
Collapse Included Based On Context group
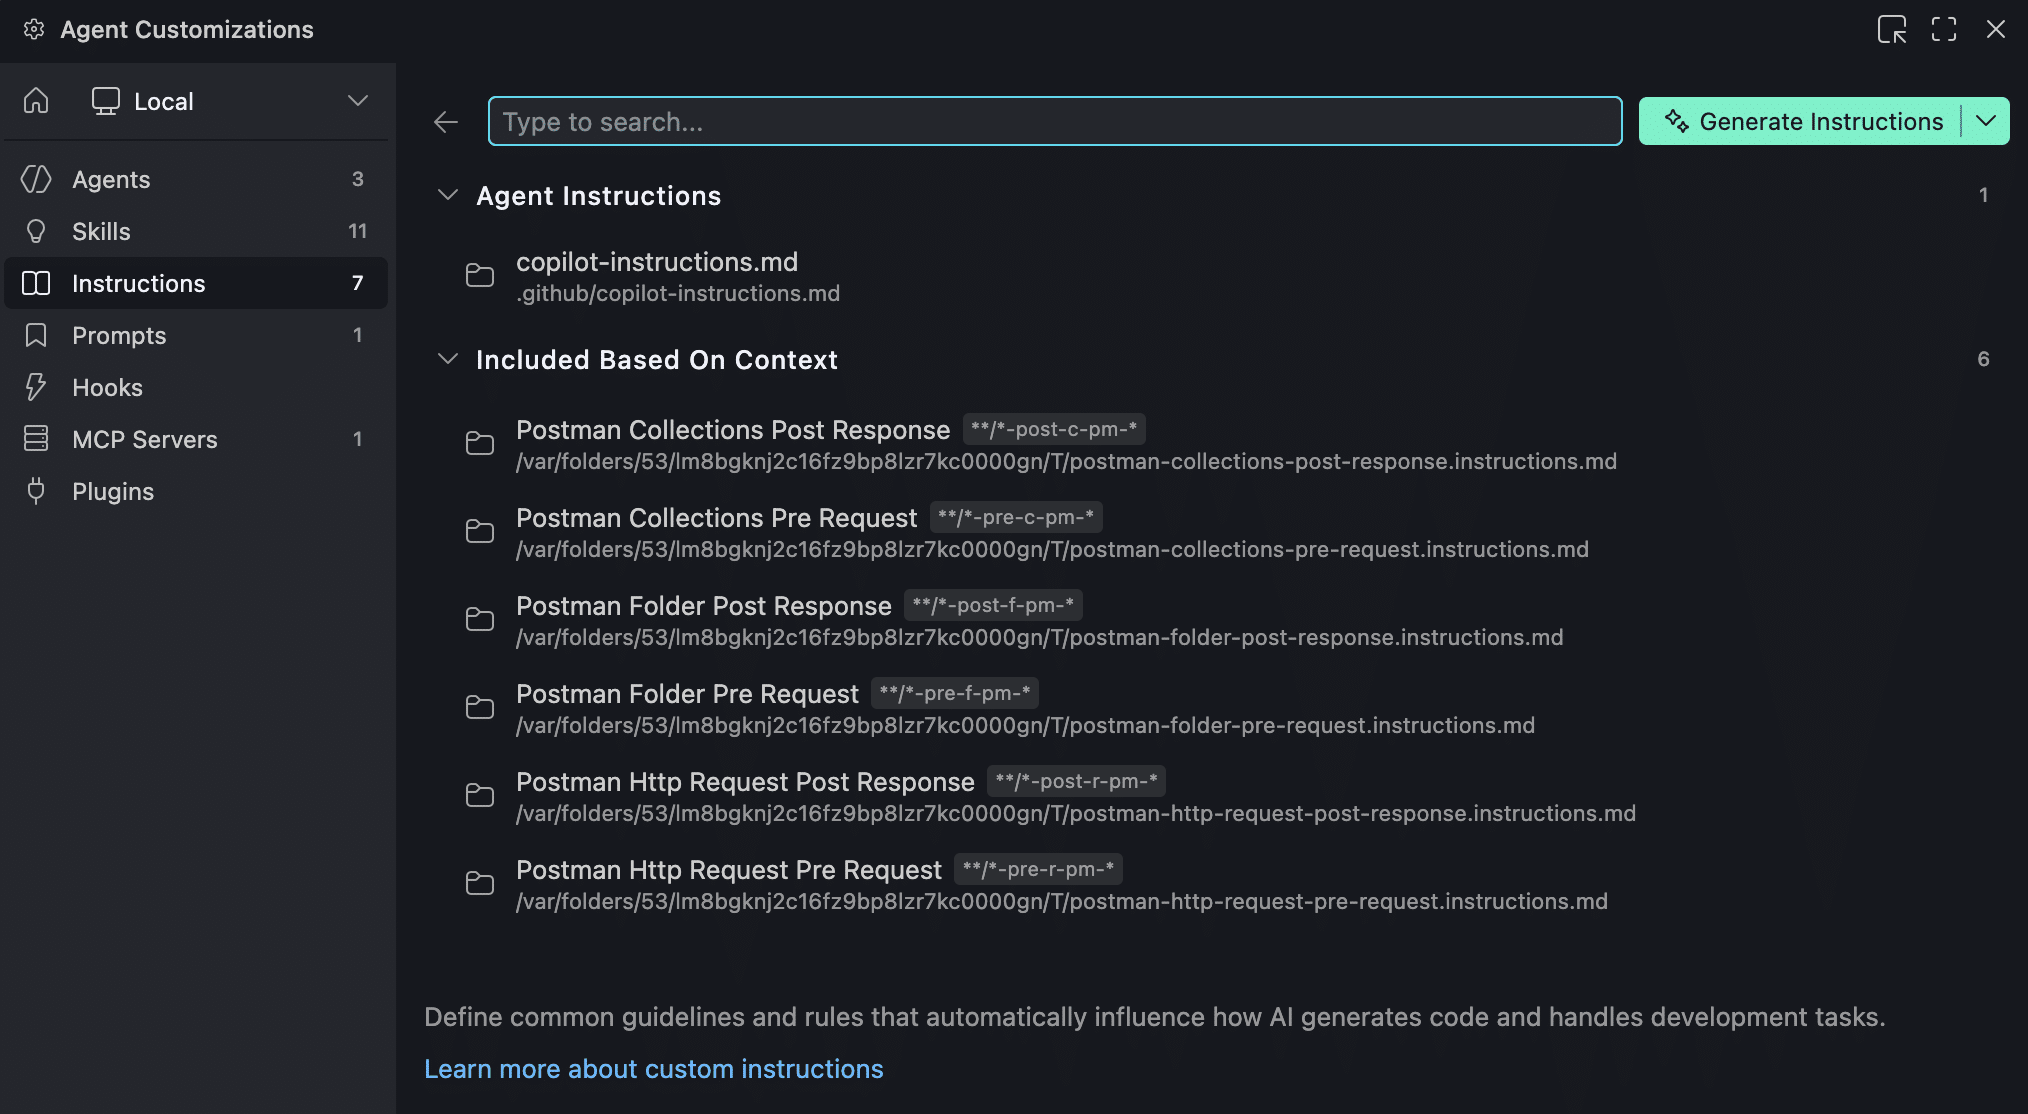pyautogui.click(x=448, y=359)
